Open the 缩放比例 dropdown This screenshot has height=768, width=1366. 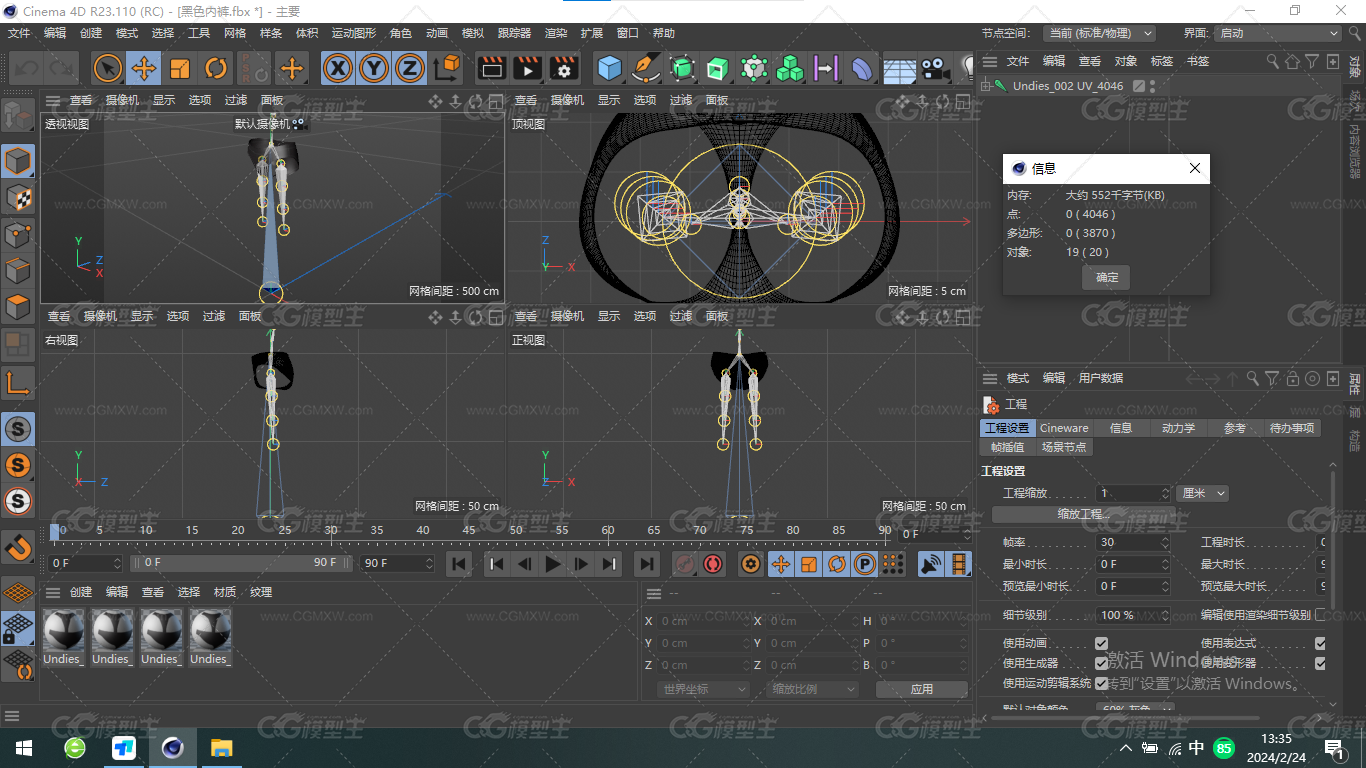click(x=814, y=689)
